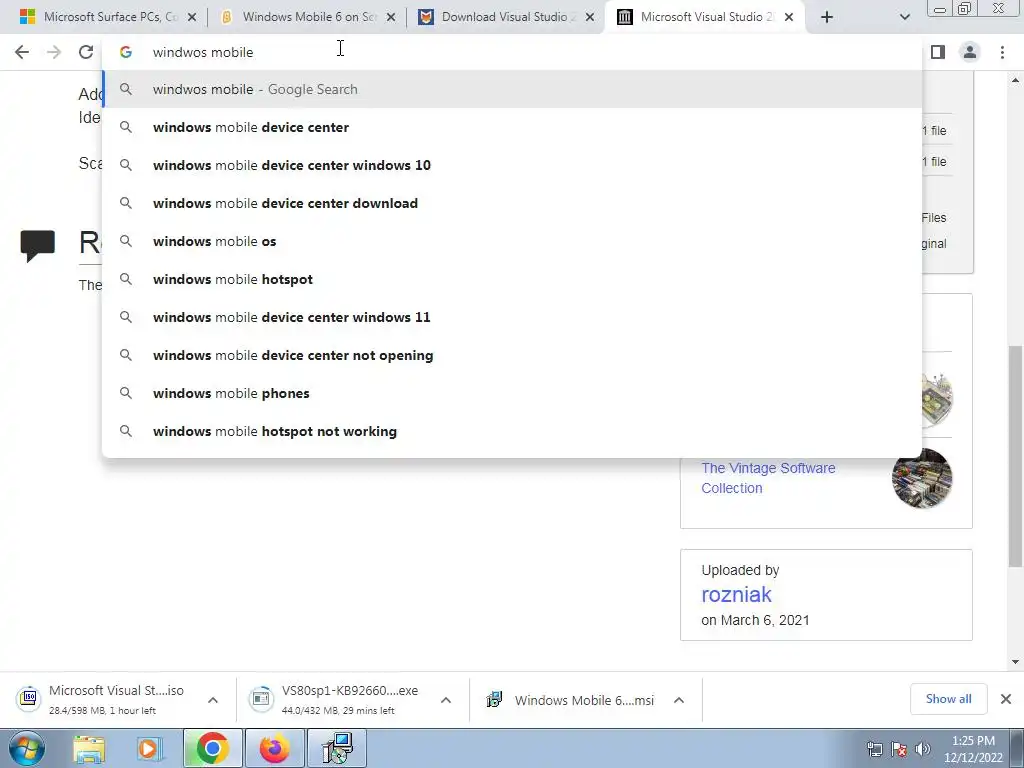The image size is (1024, 768).
Task: Choose suggestion 'windows mobile hotspot not working'
Action: coord(512,431)
